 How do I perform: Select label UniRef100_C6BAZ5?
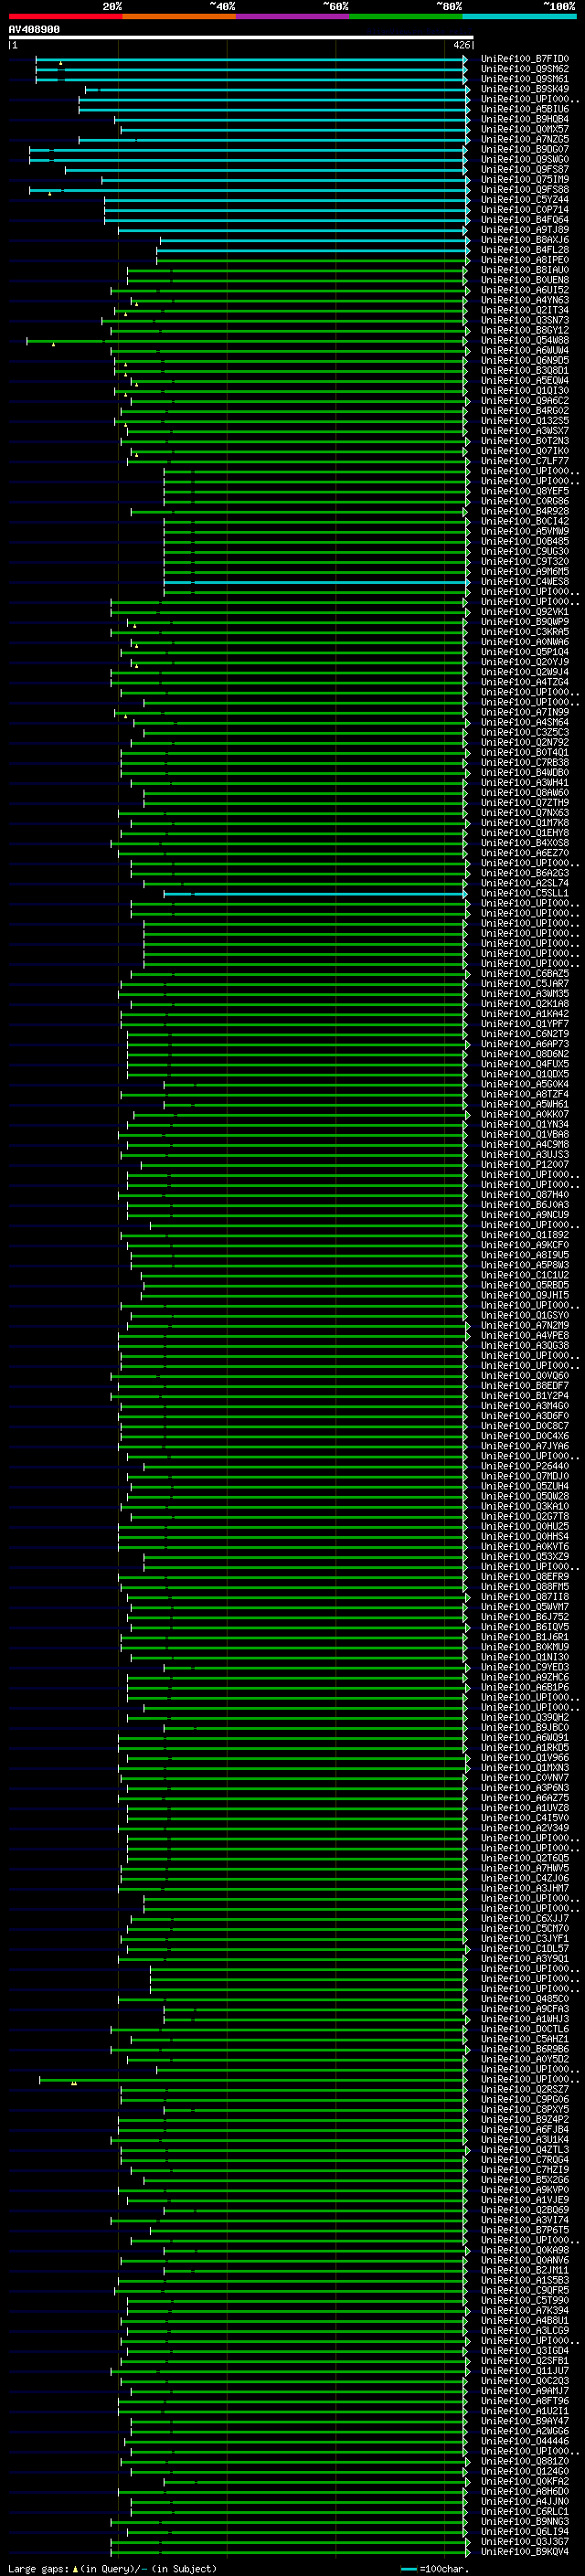(x=525, y=973)
